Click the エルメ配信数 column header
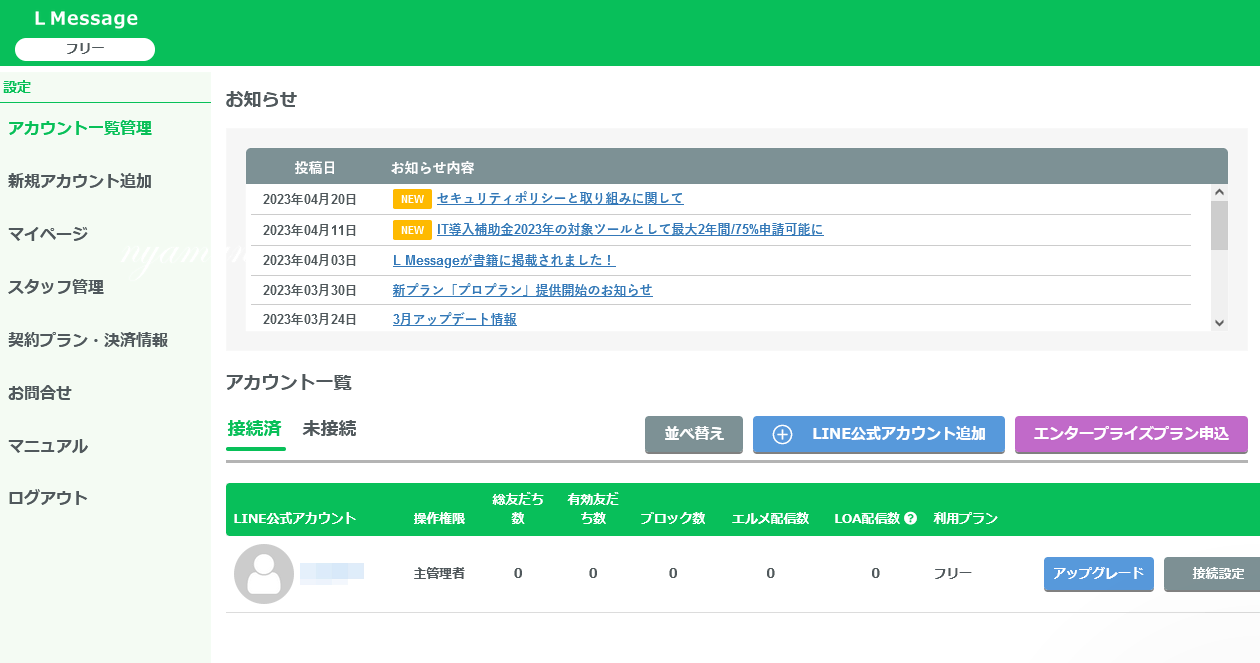The image size is (1260, 663). [770, 519]
